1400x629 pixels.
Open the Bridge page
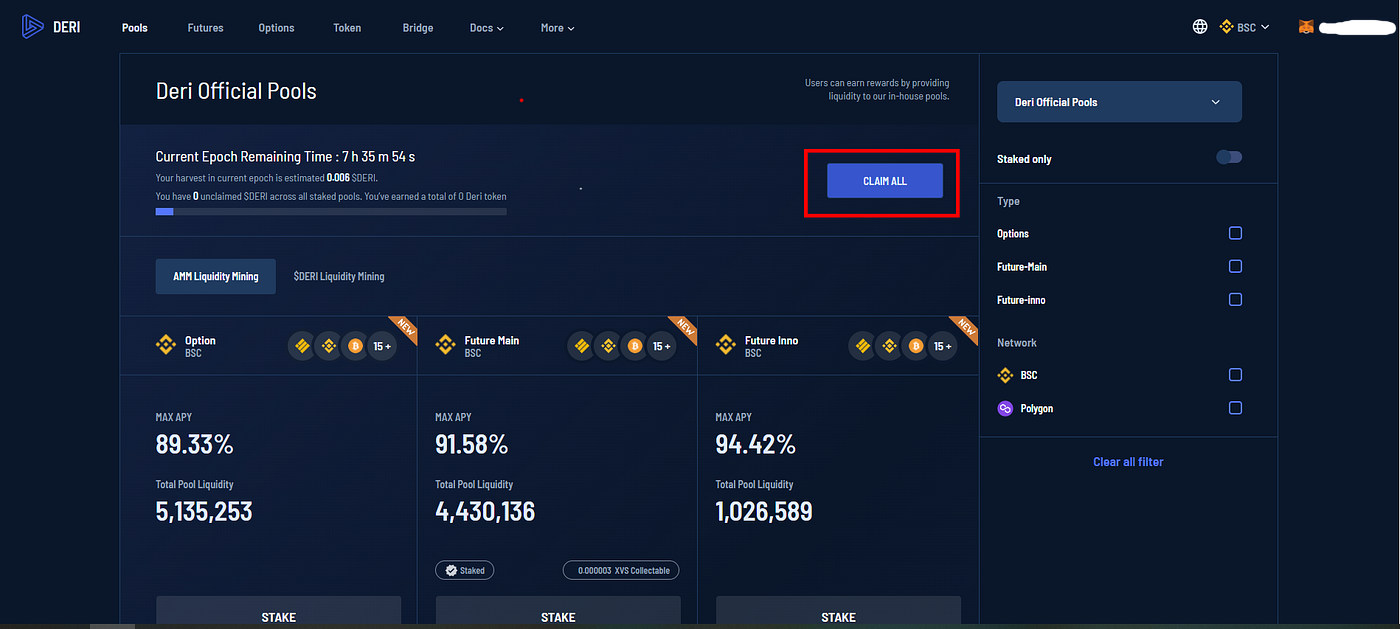(x=418, y=28)
